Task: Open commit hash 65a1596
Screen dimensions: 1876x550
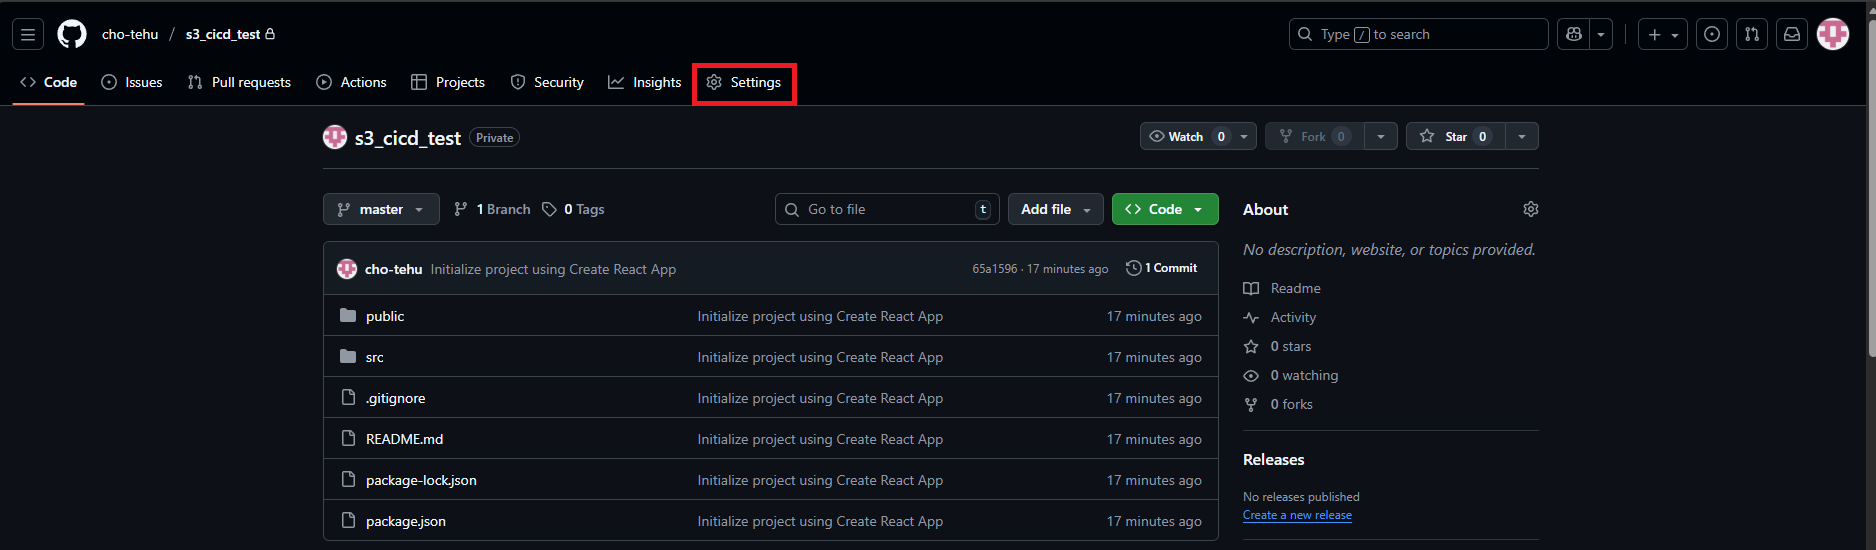Action: click(x=994, y=269)
